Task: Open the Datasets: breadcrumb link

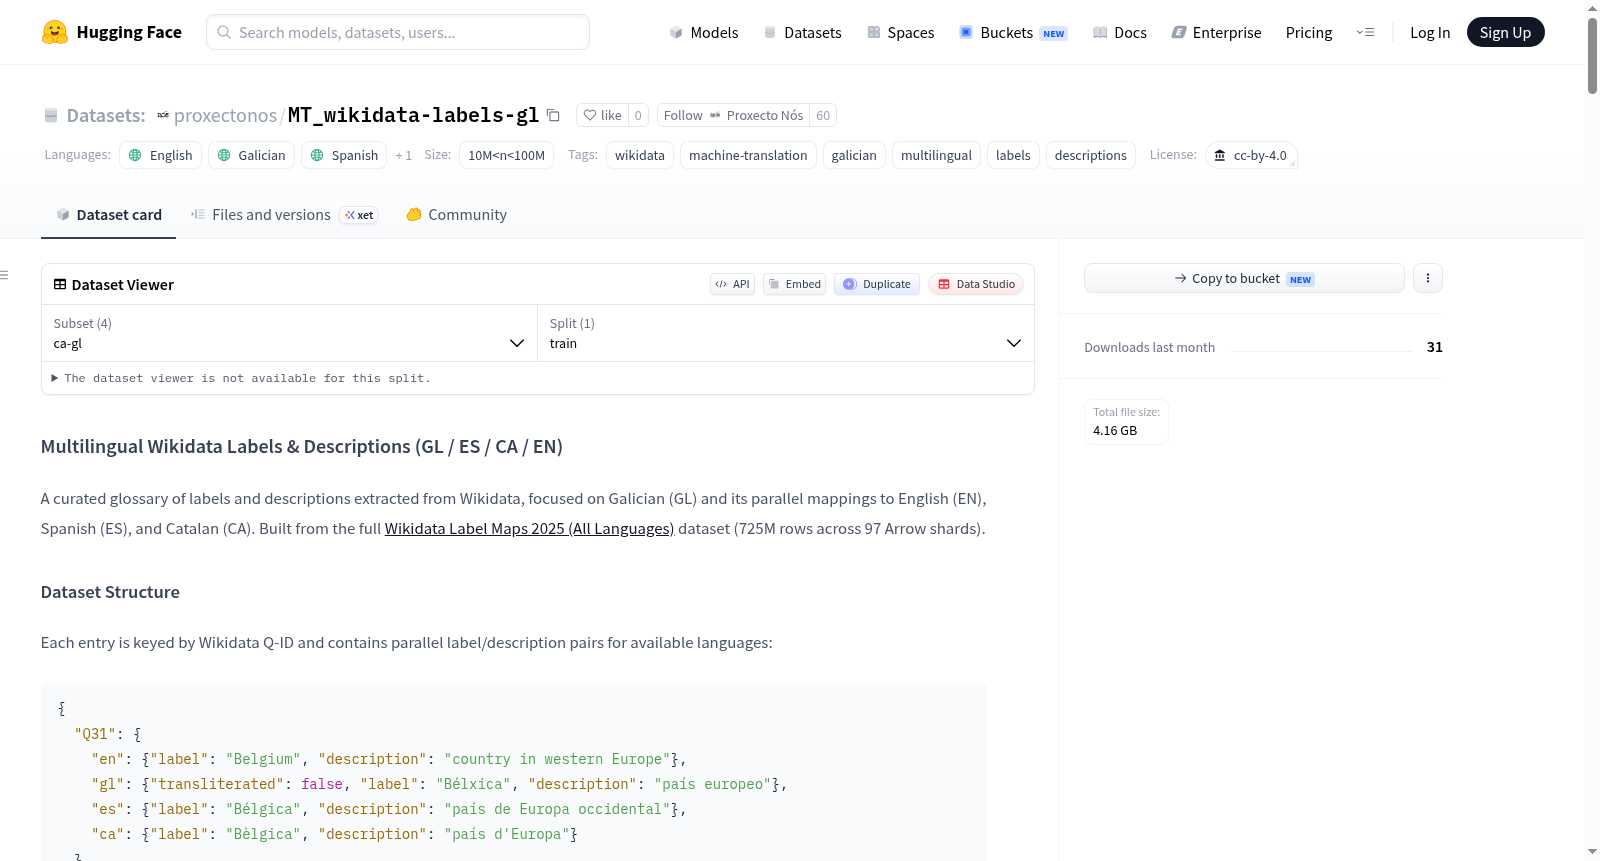Action: (x=106, y=115)
